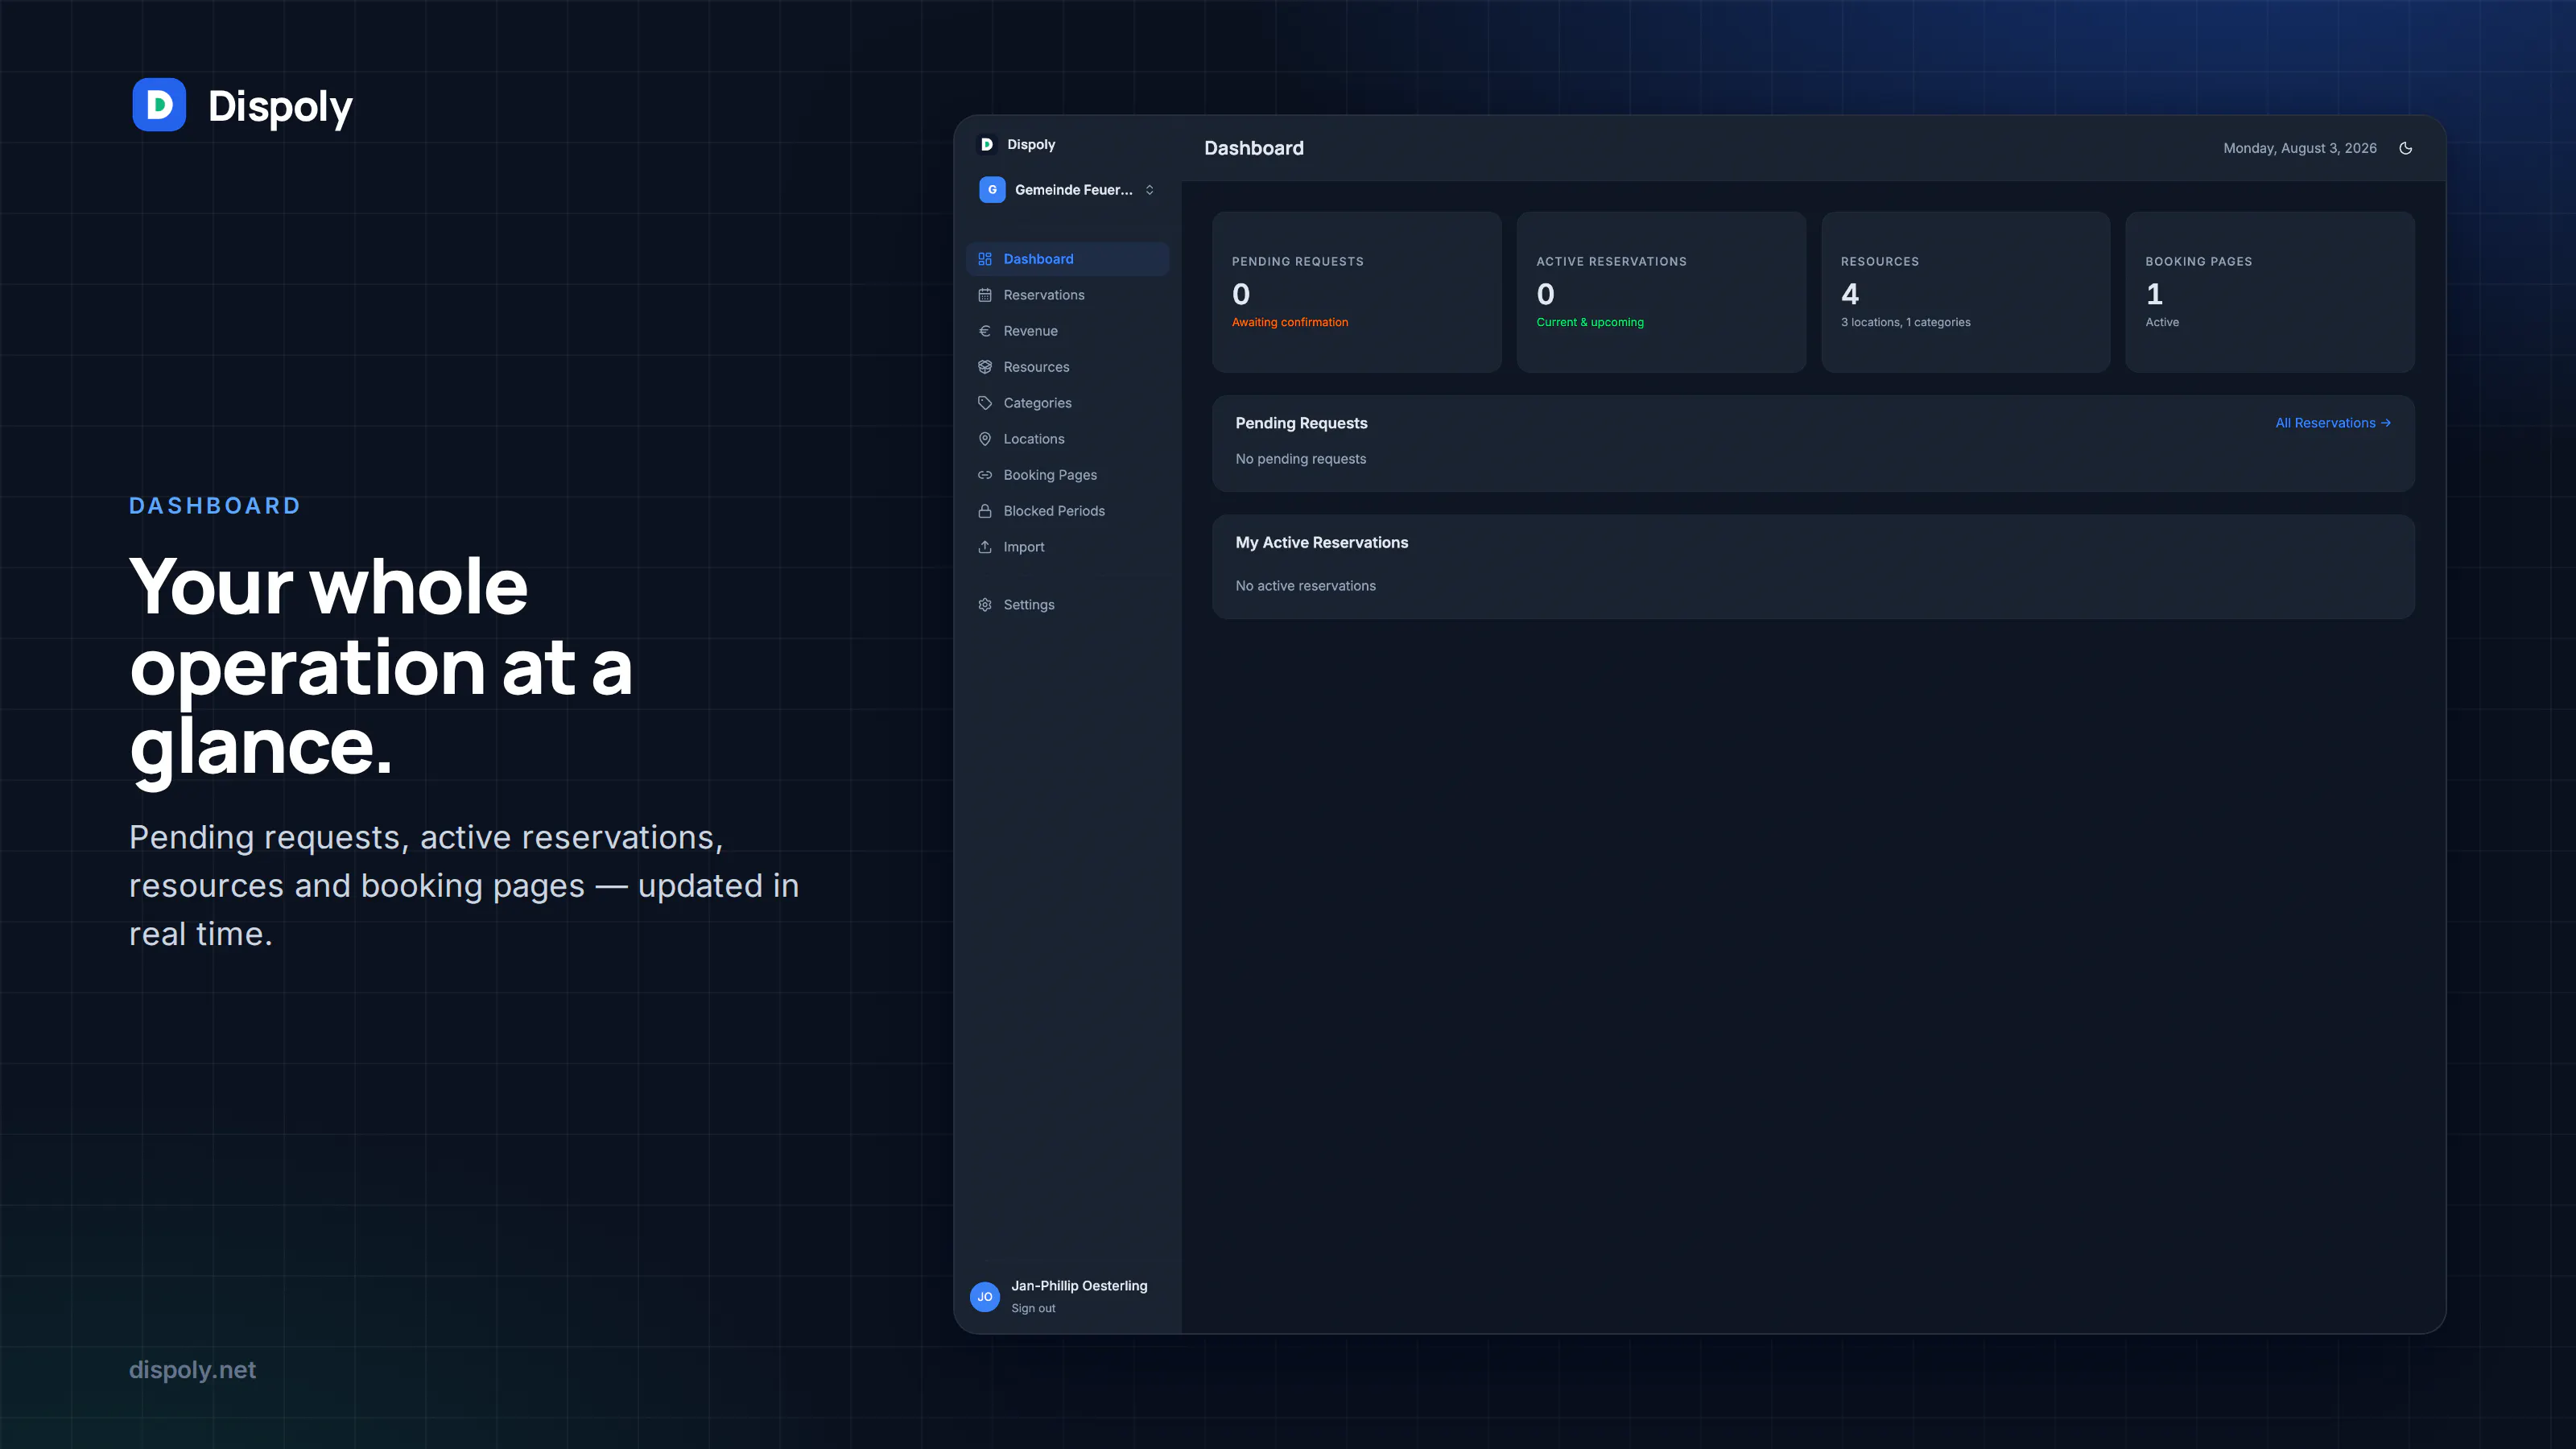2576x1449 pixels.
Task: Follow the All Reservations link
Action: coord(2333,423)
